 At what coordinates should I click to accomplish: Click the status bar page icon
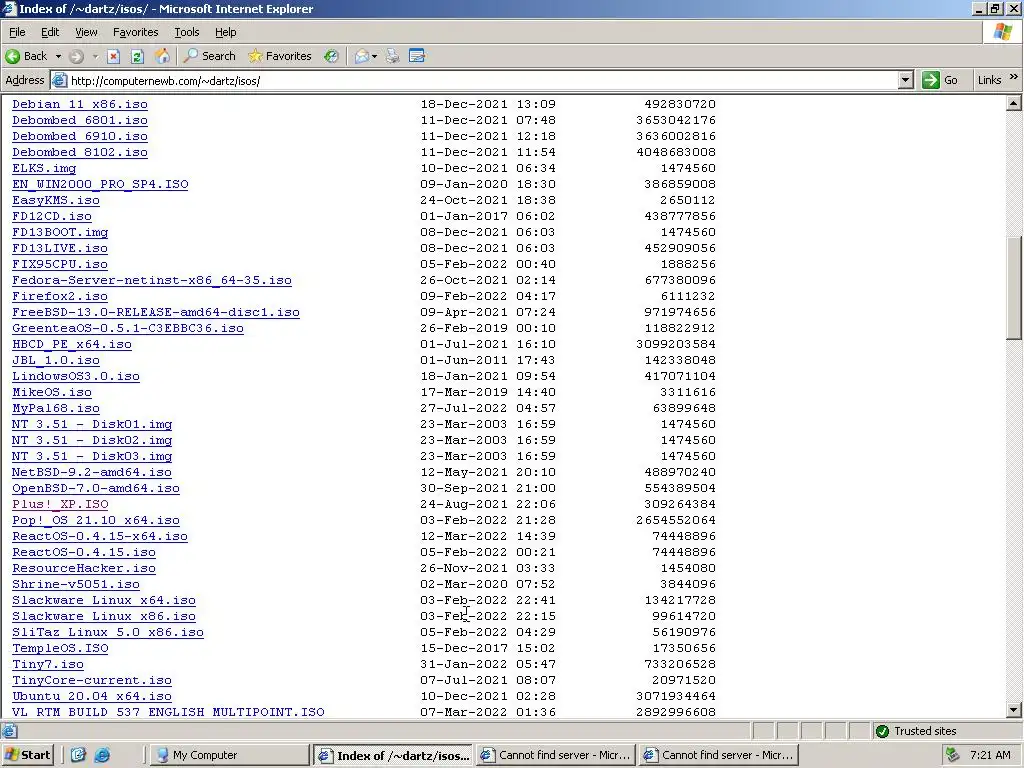[9, 731]
